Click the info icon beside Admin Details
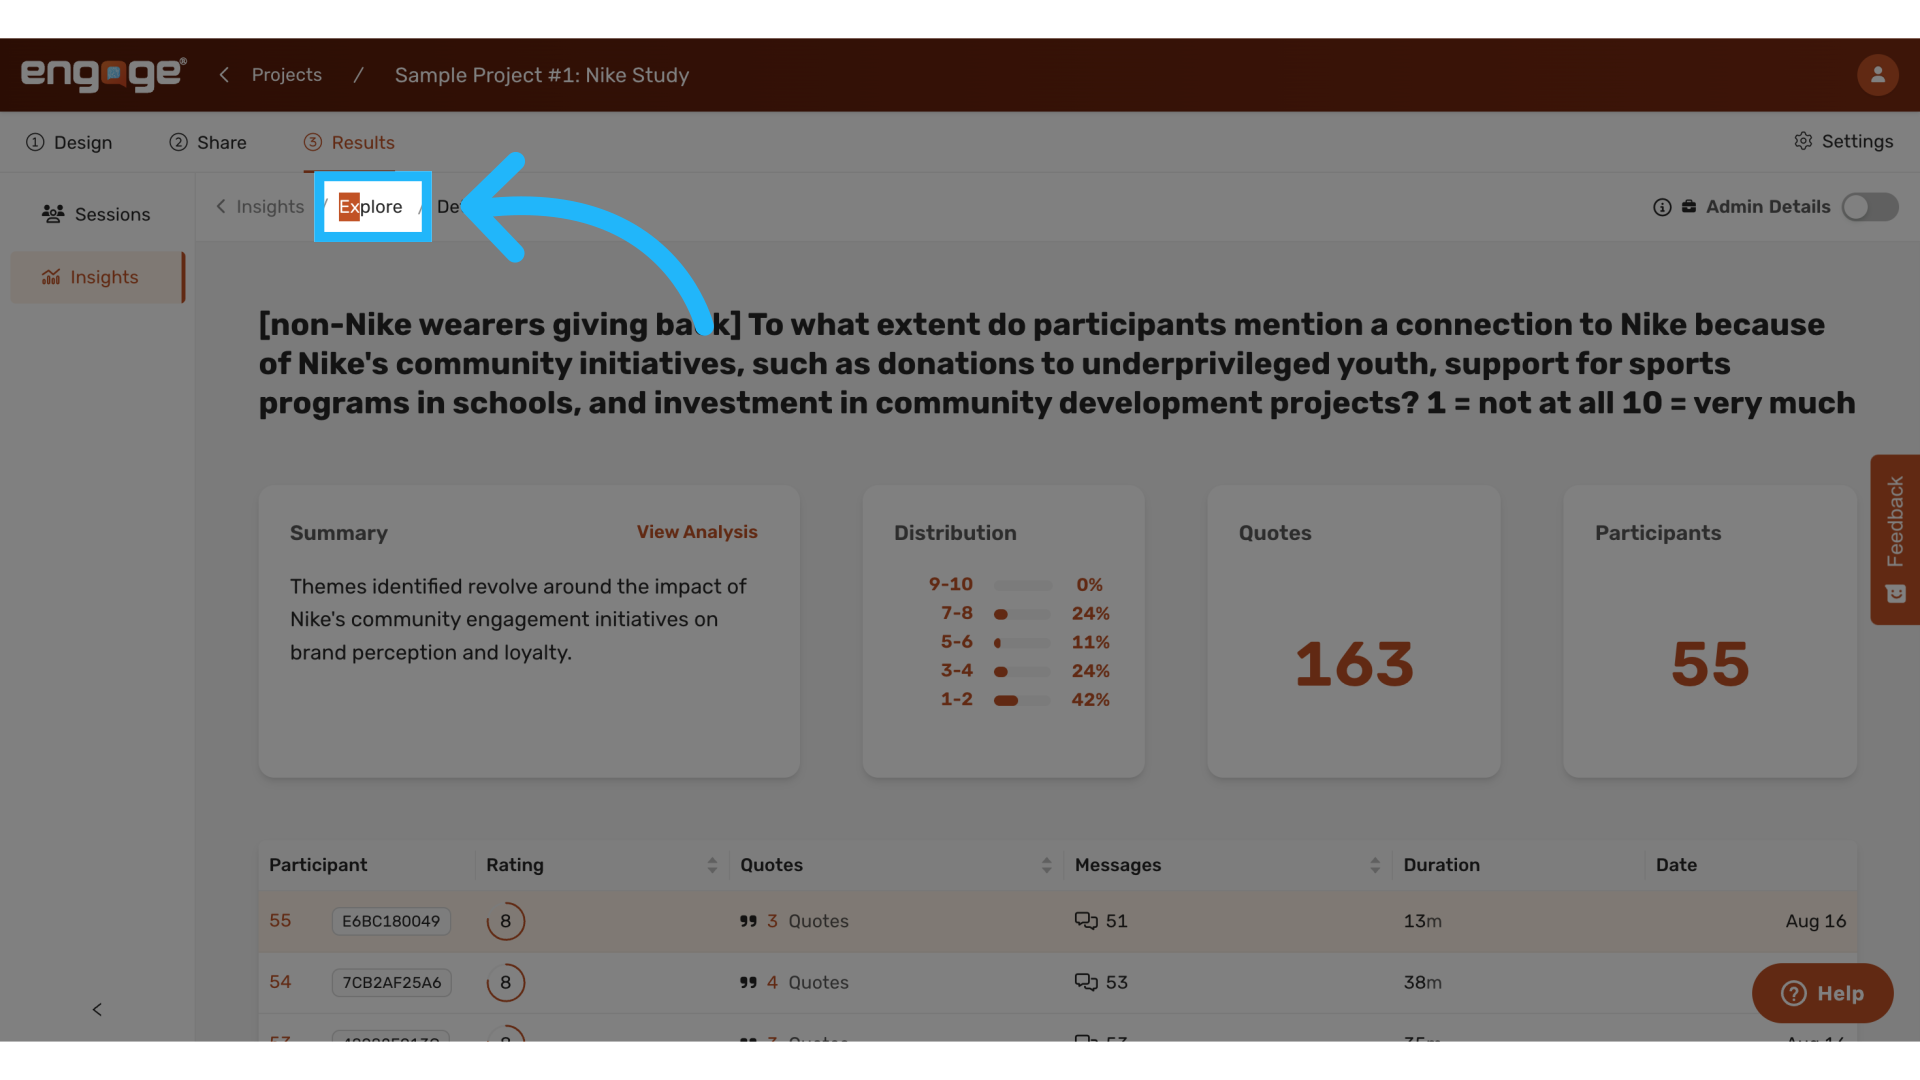The width and height of the screenshot is (1920, 1080). (x=1662, y=207)
